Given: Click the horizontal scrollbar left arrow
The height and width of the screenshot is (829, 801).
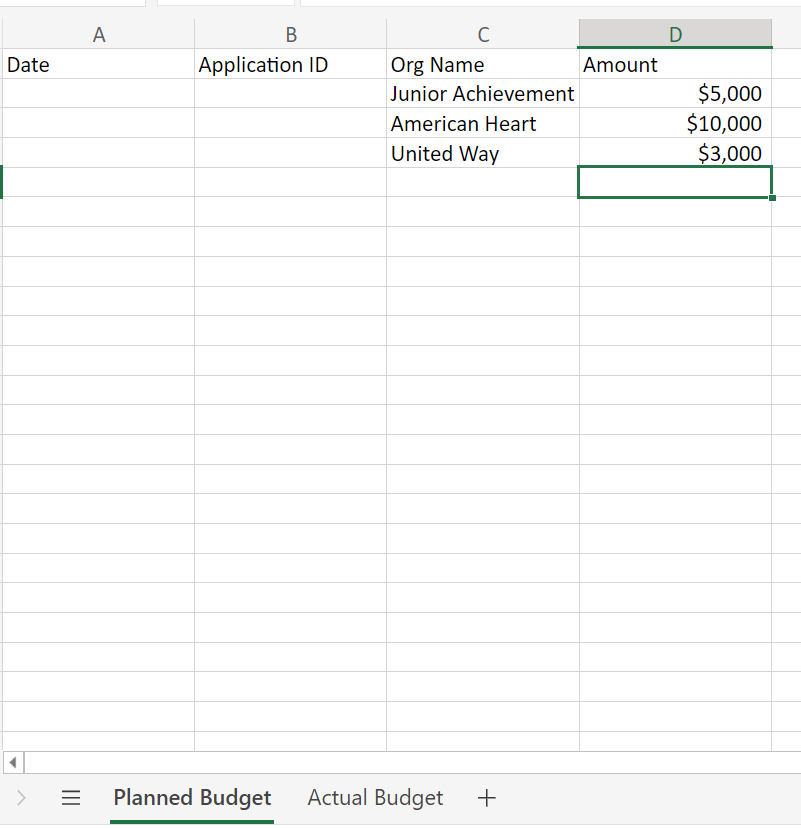Looking at the screenshot, I should pyautogui.click(x=13, y=762).
